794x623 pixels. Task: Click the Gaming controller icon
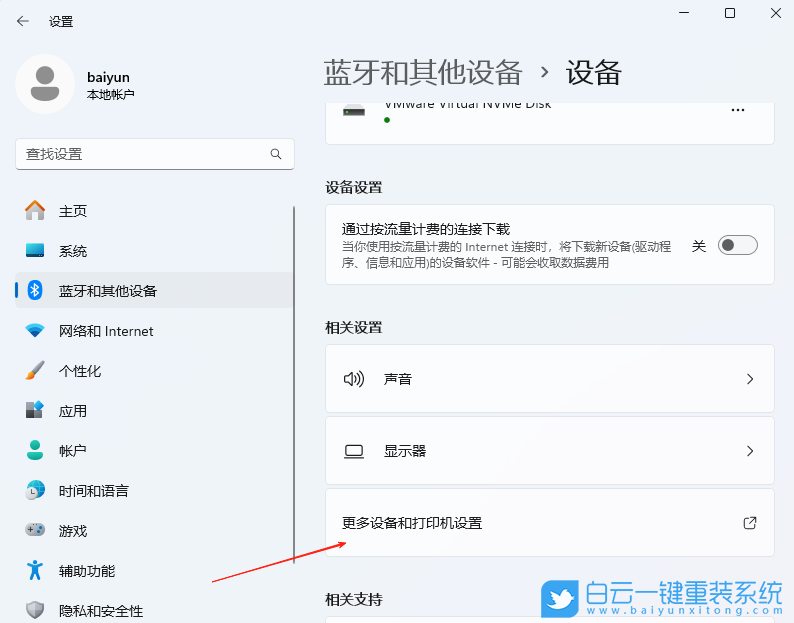point(35,530)
